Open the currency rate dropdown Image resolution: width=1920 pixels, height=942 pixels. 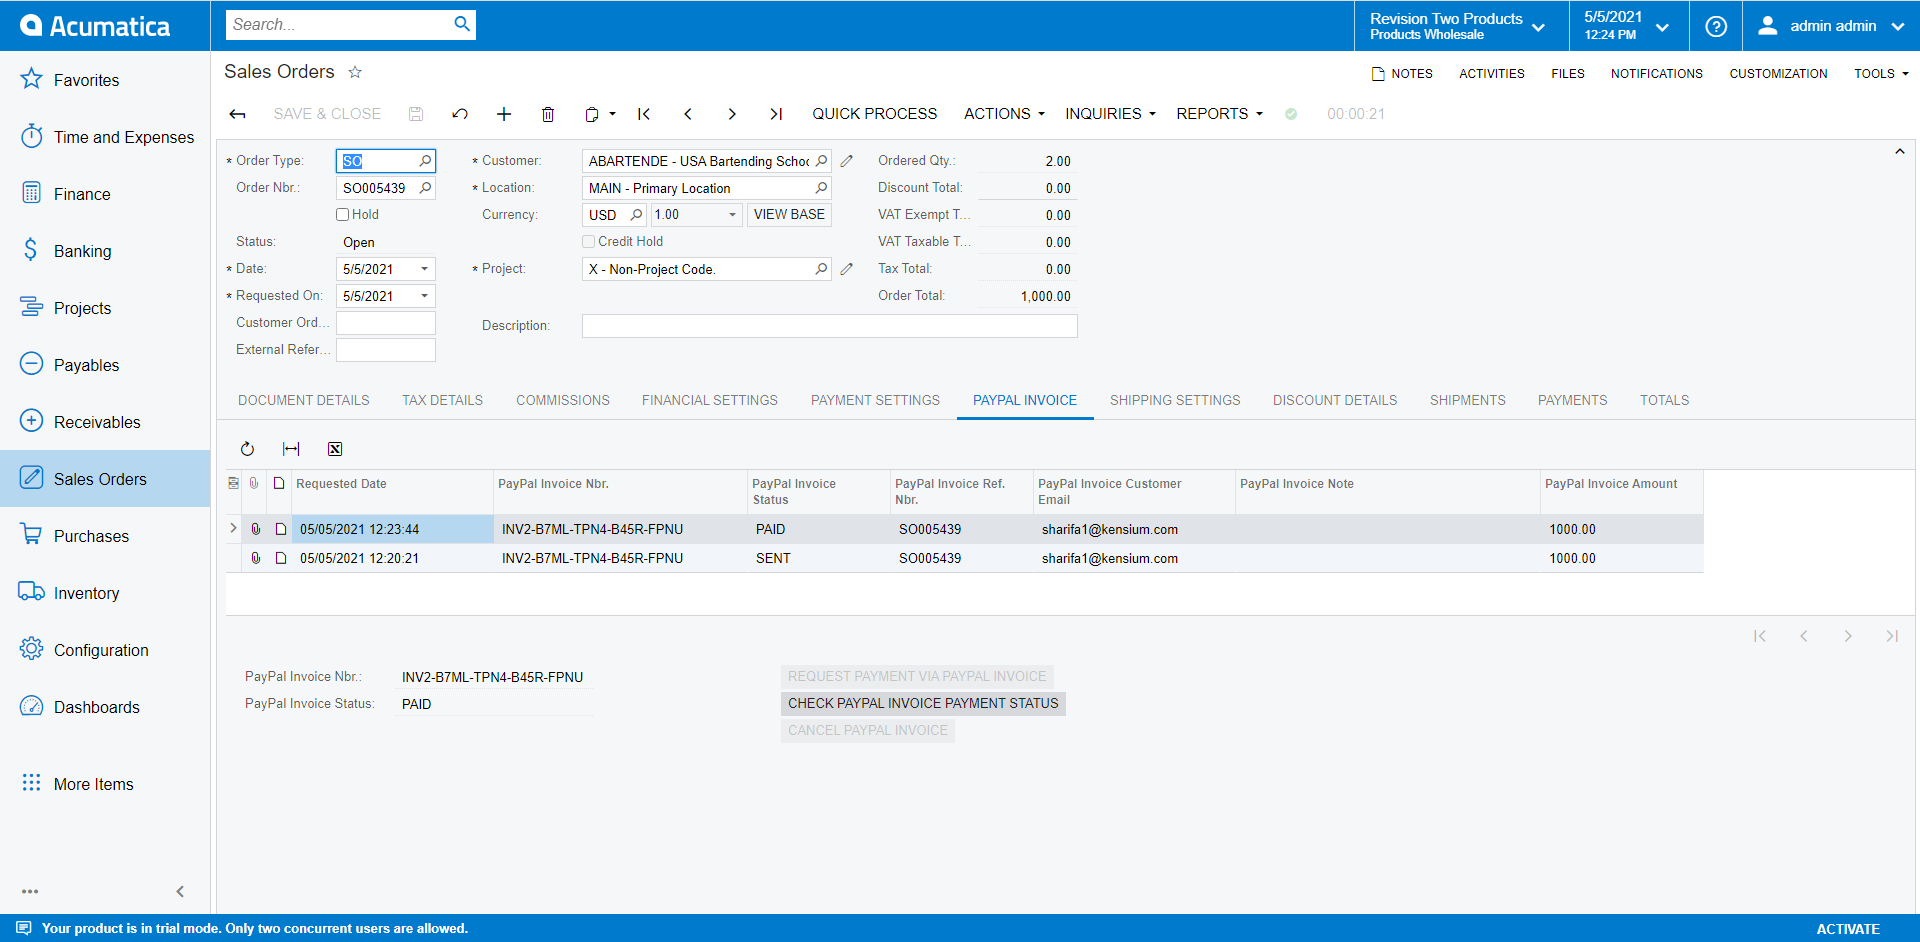(732, 215)
